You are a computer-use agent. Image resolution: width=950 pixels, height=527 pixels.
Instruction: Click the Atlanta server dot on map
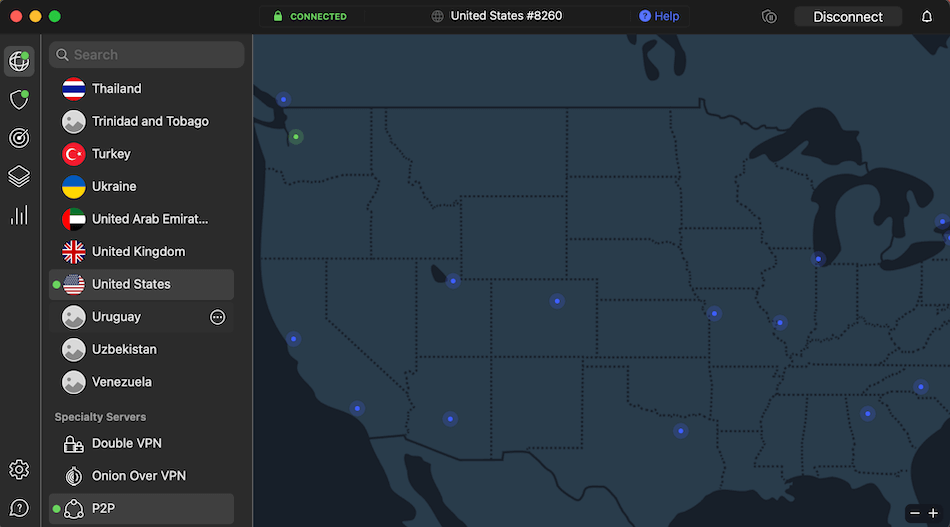click(x=868, y=414)
